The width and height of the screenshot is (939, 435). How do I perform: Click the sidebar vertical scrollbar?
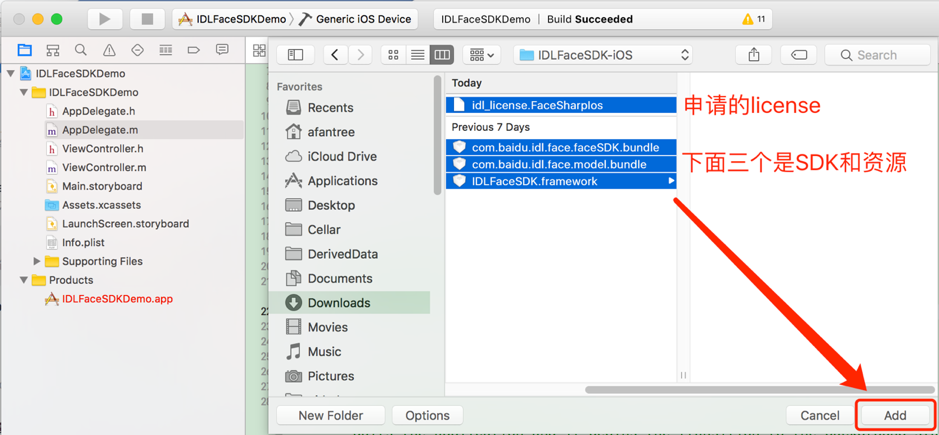(x=437, y=136)
